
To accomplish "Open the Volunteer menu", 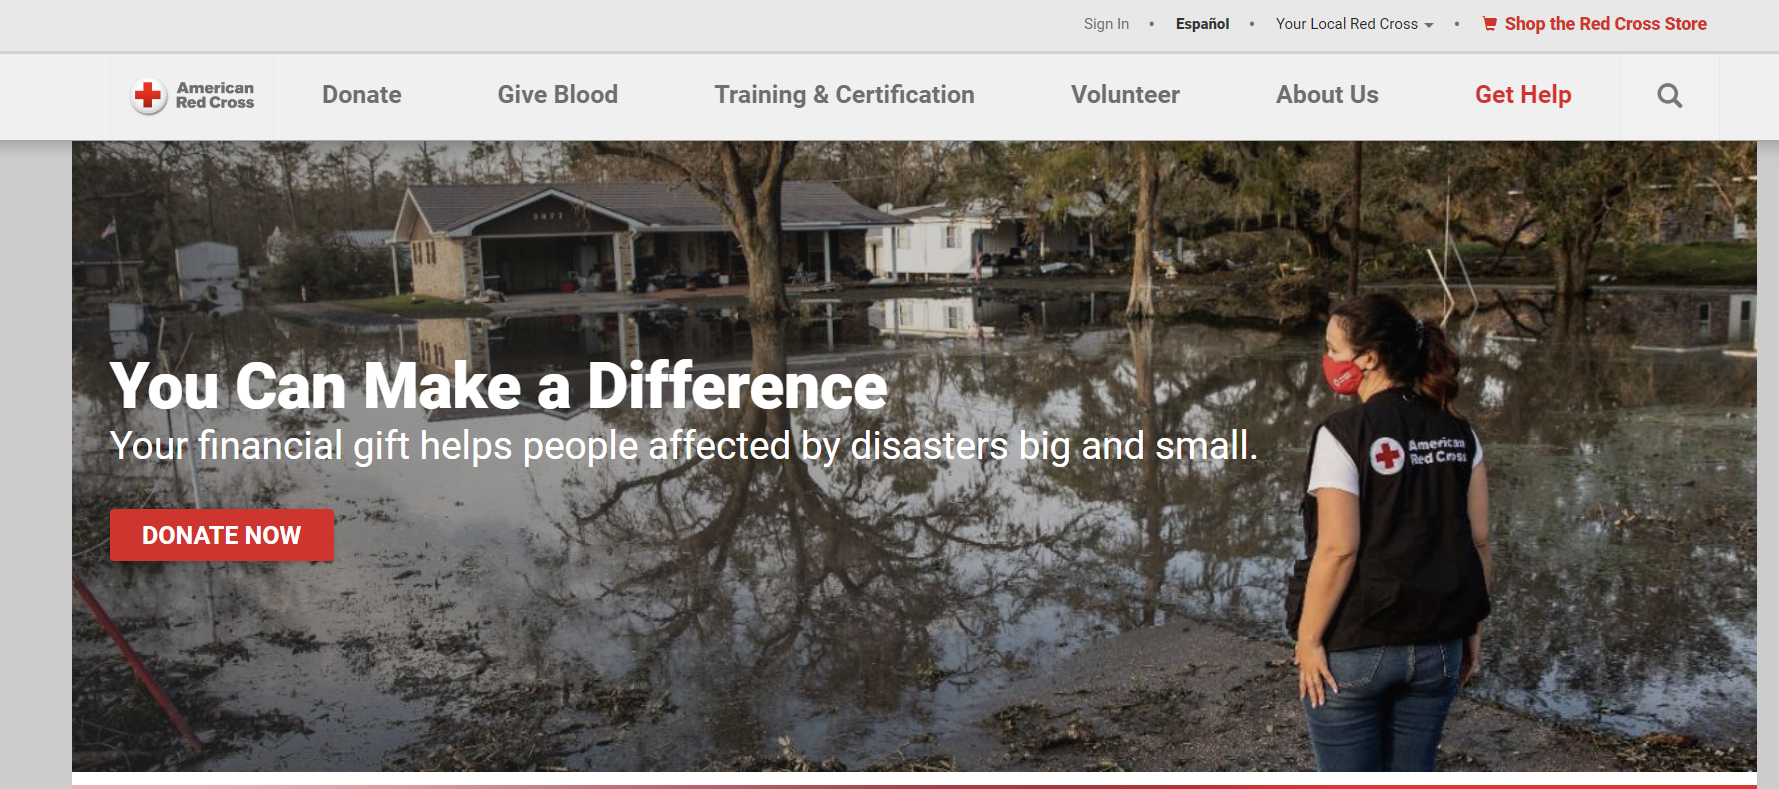I will click(x=1125, y=95).
